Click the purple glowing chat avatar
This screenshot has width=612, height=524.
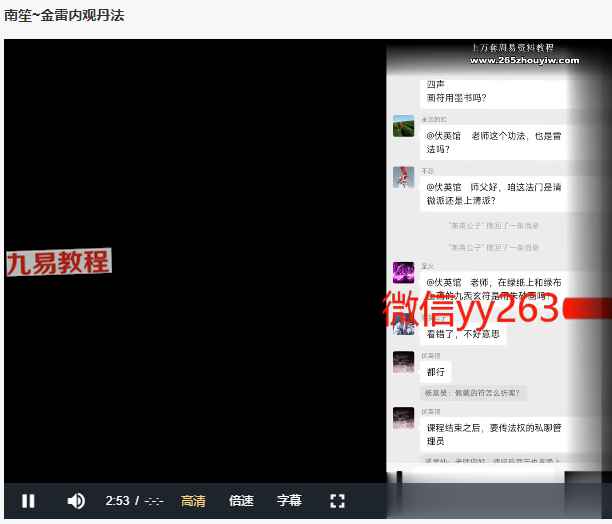404,272
